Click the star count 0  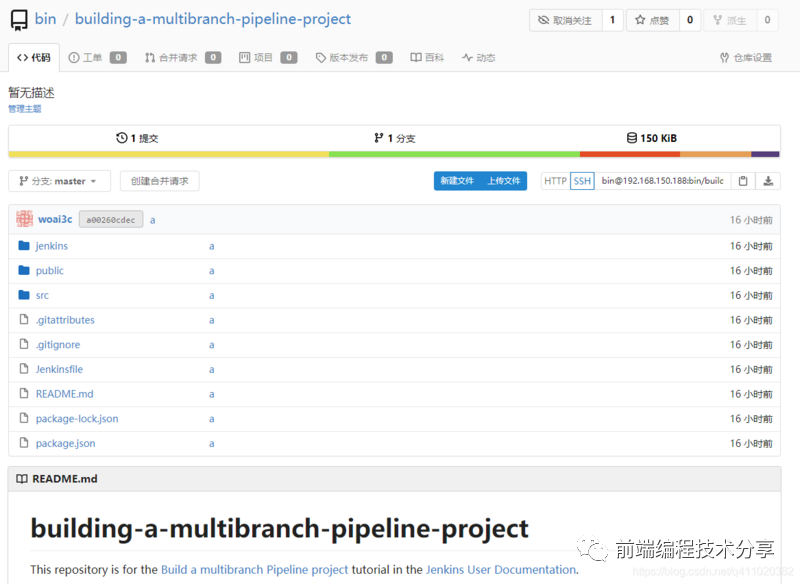click(x=690, y=20)
